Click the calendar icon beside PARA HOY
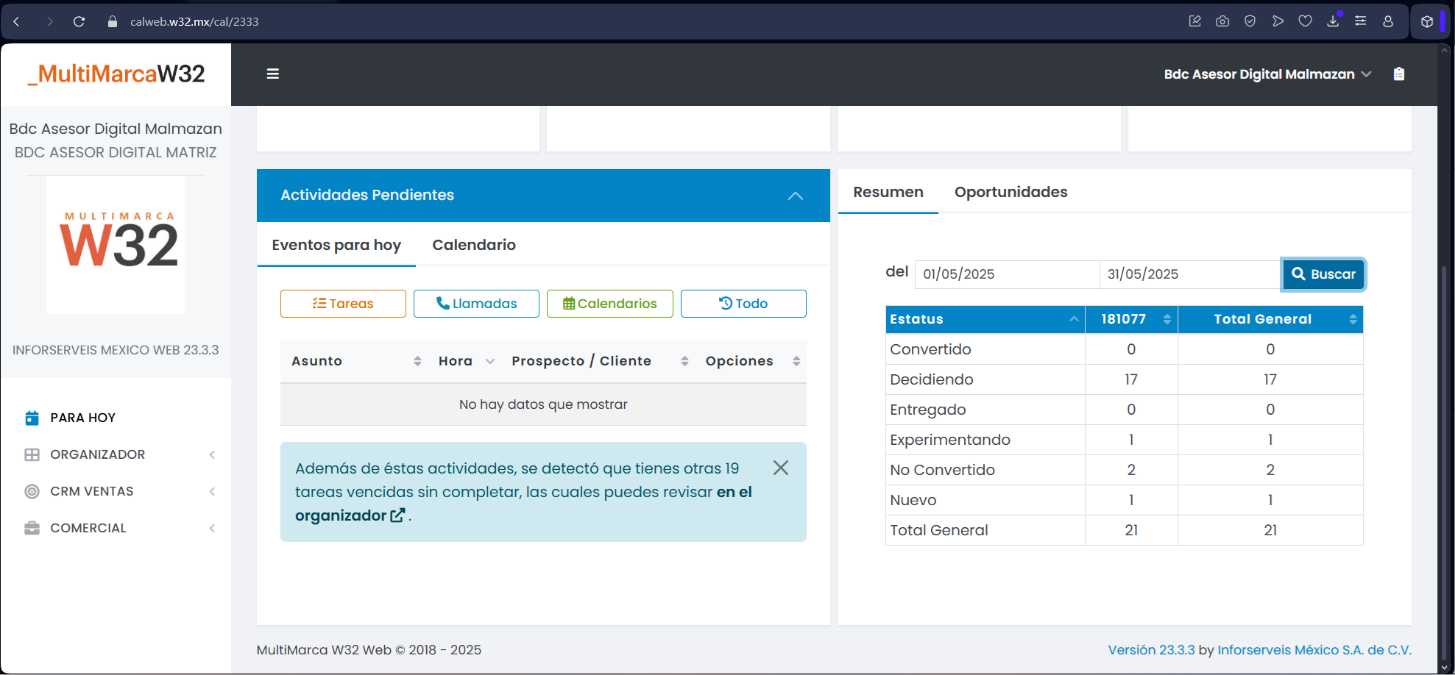 [x=32, y=418]
